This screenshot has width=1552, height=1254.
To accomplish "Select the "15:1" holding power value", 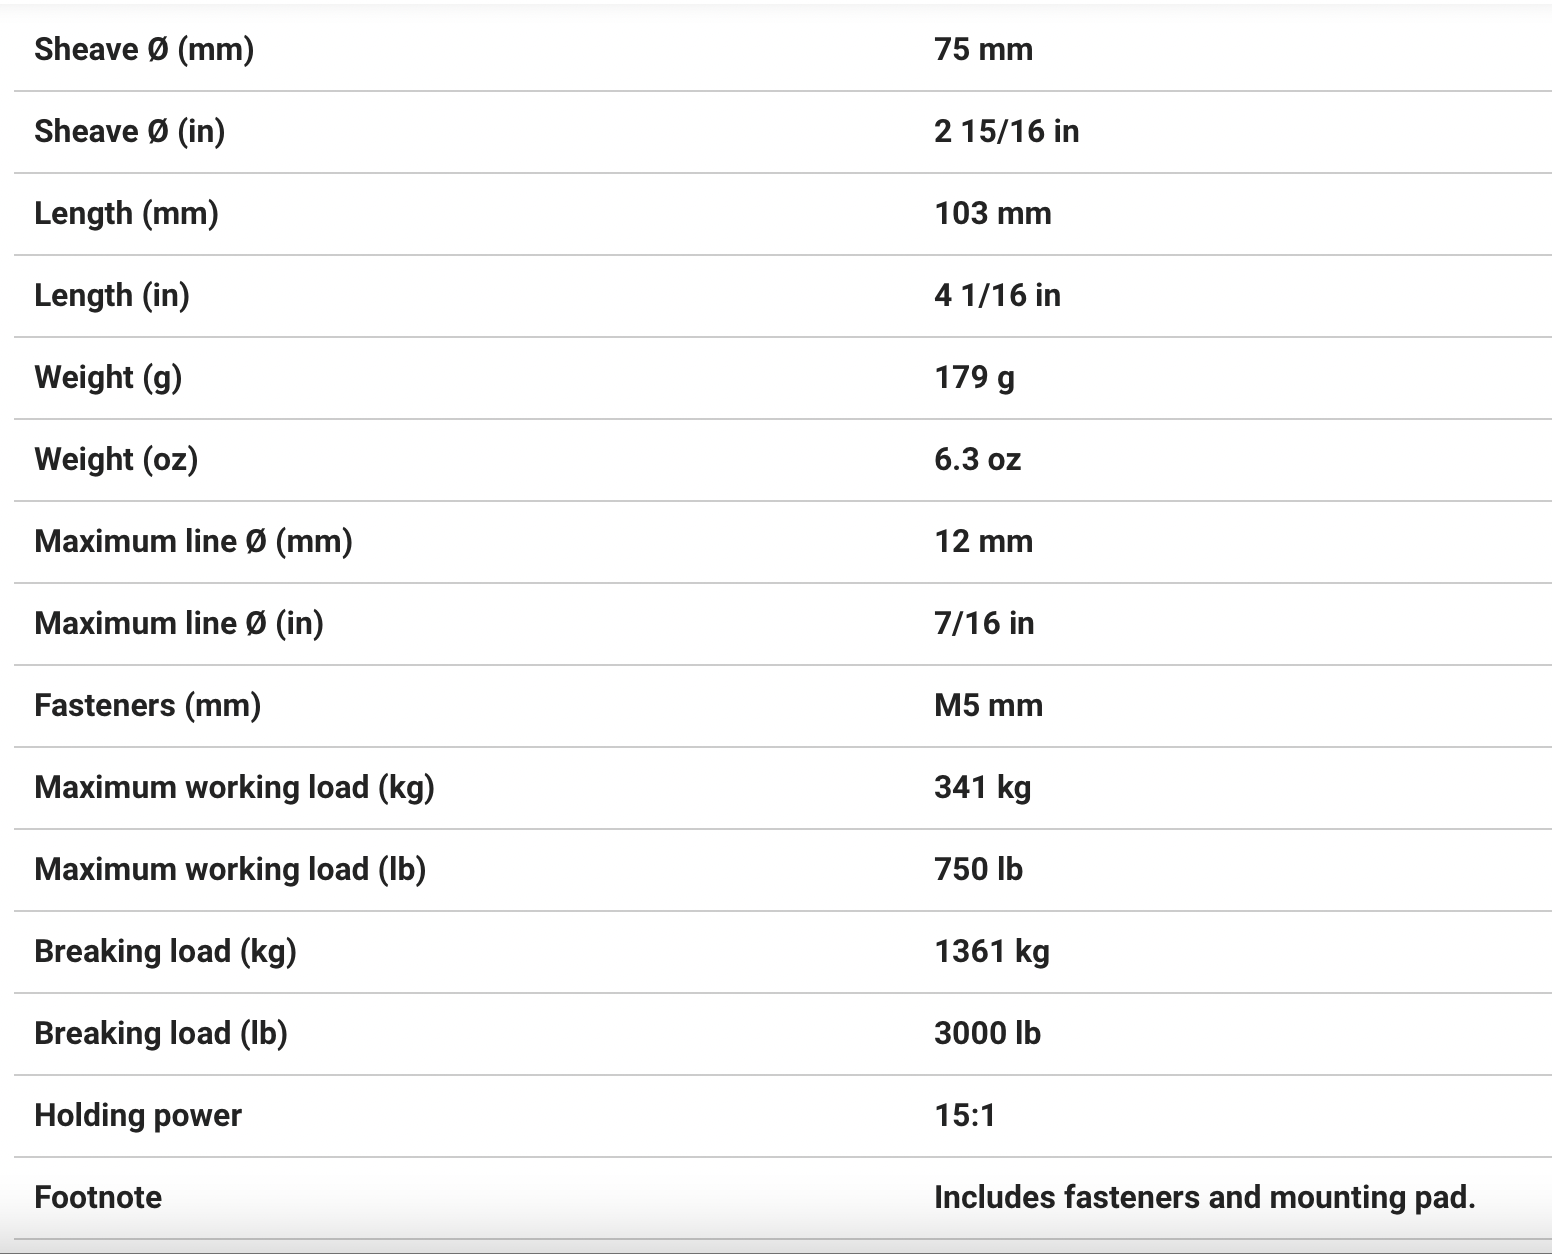I will click(965, 1115).
